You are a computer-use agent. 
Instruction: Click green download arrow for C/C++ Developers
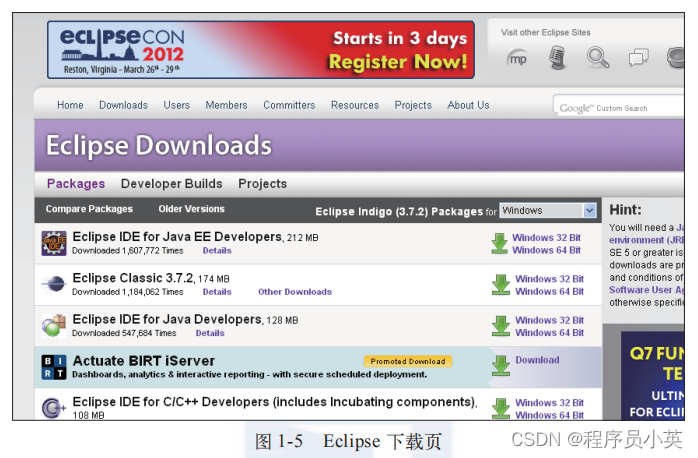[x=501, y=408]
